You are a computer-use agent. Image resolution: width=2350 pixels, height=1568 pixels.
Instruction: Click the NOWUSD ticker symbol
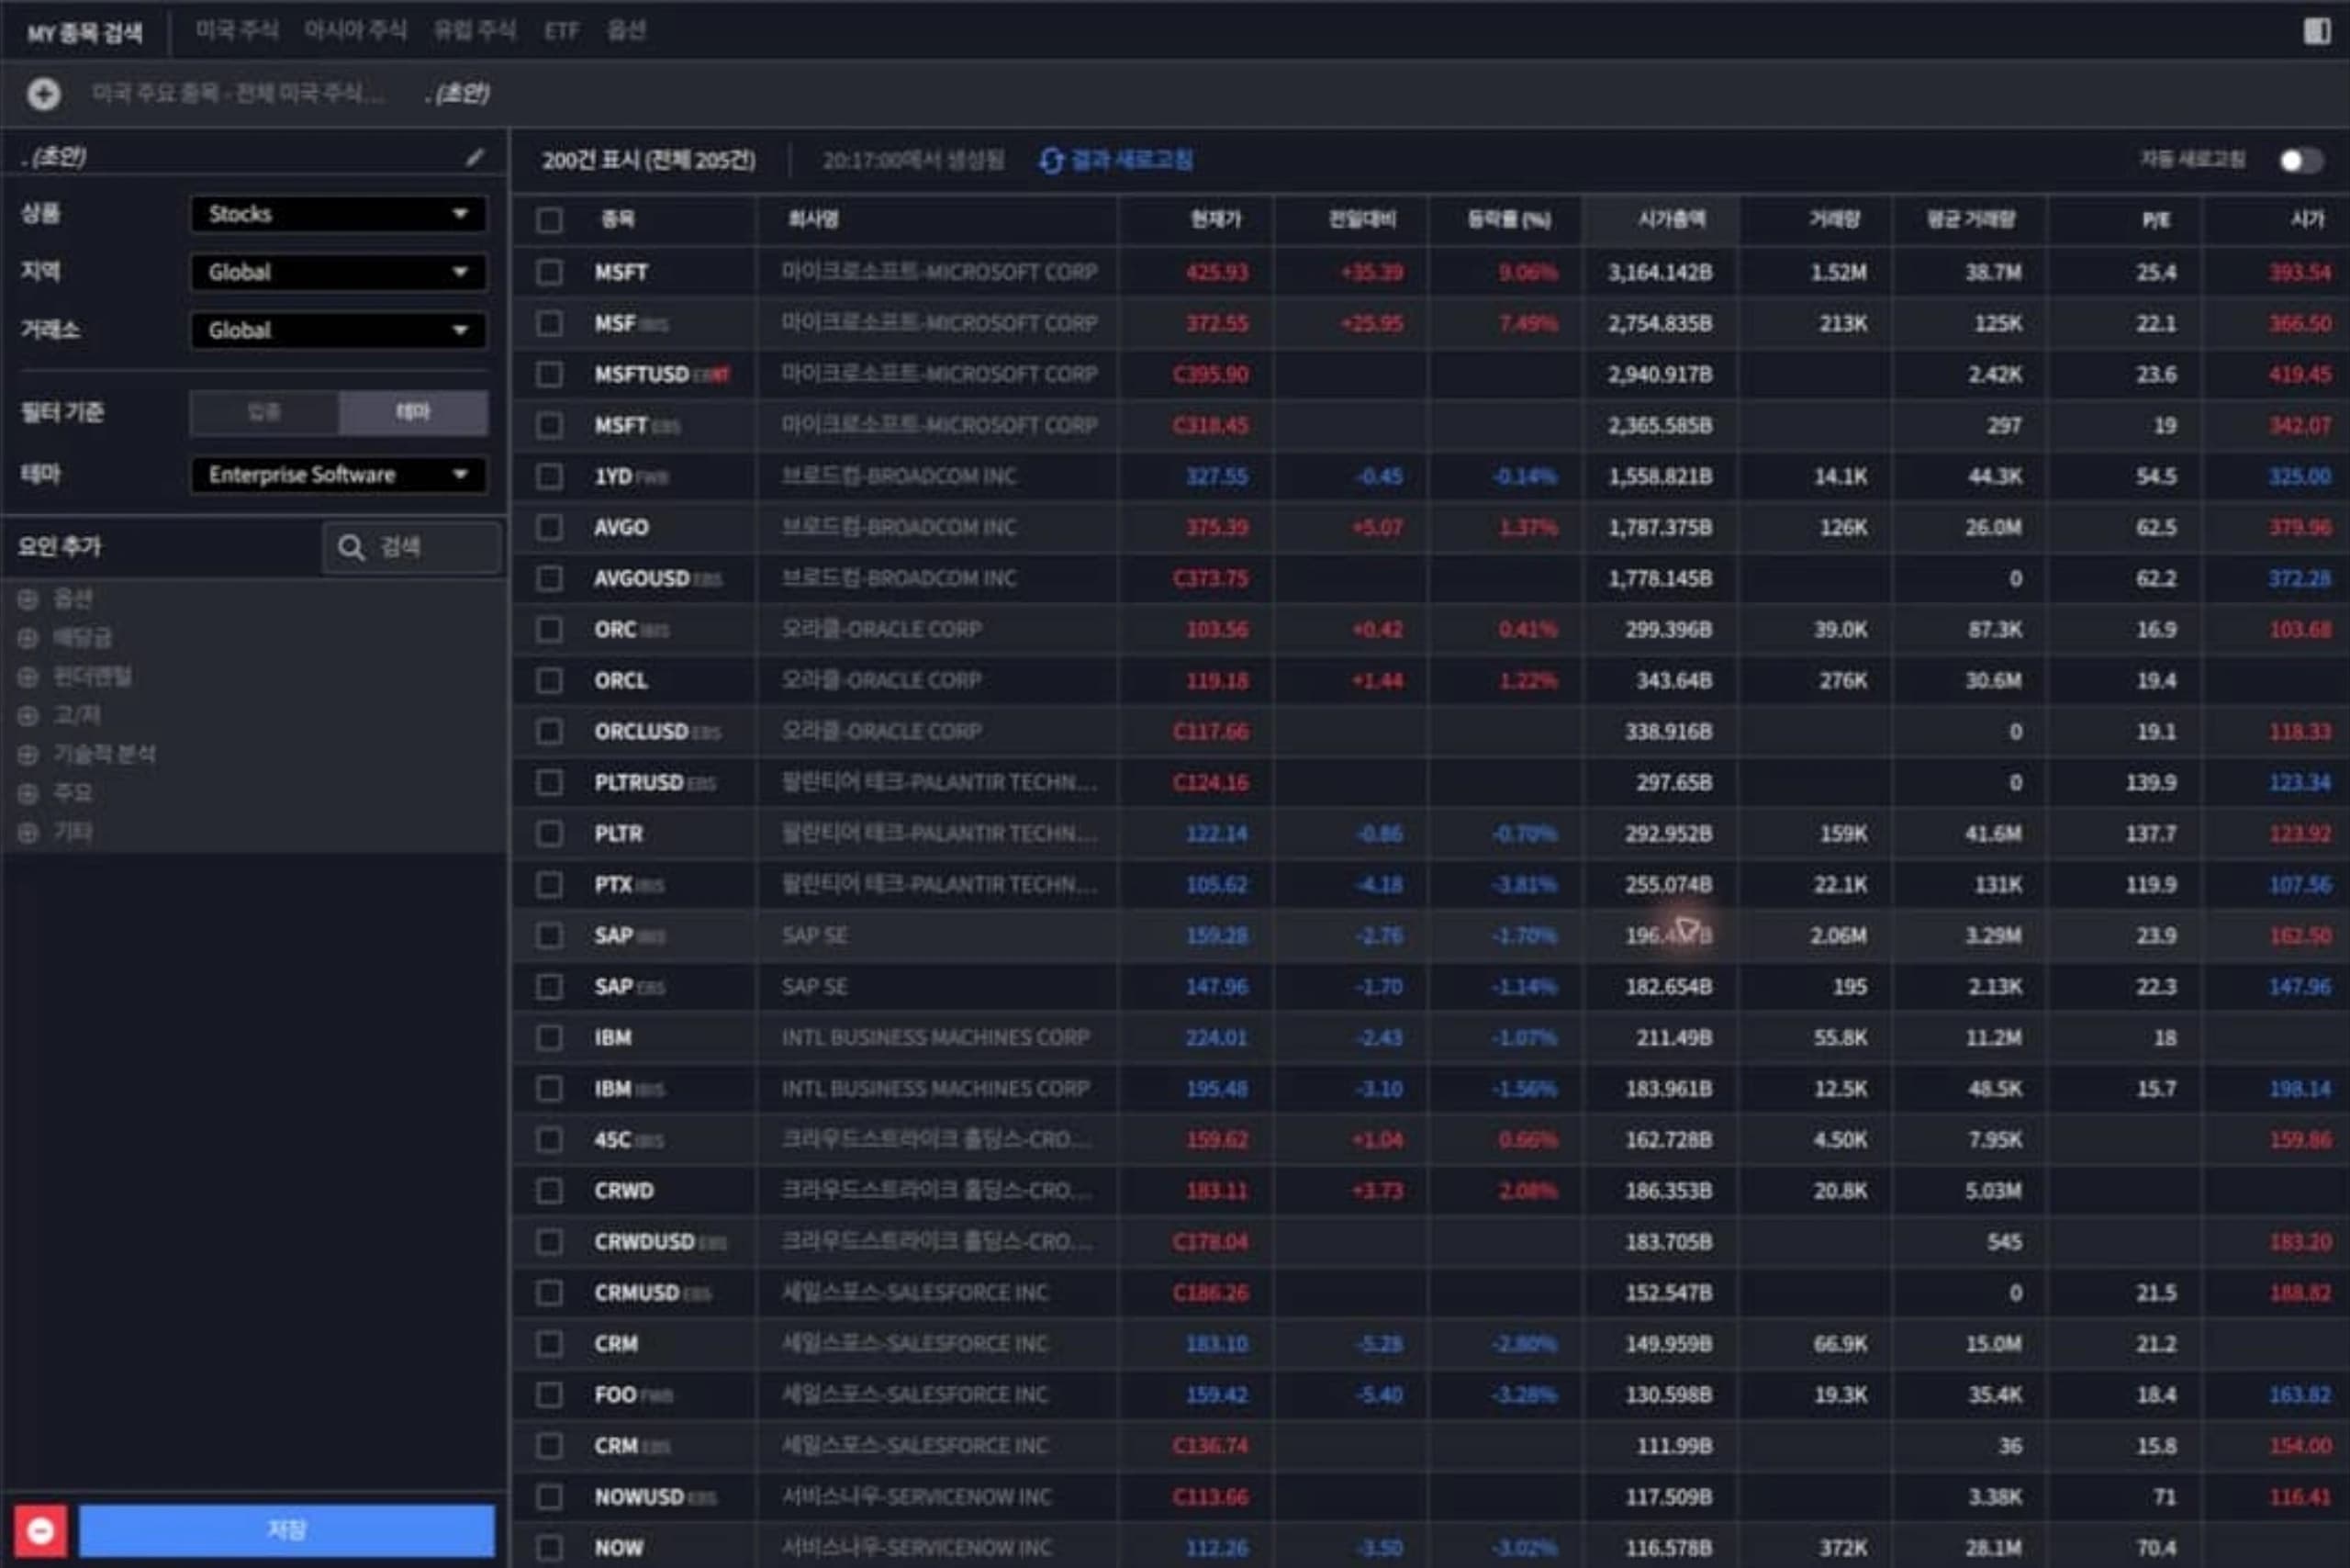click(x=639, y=1496)
